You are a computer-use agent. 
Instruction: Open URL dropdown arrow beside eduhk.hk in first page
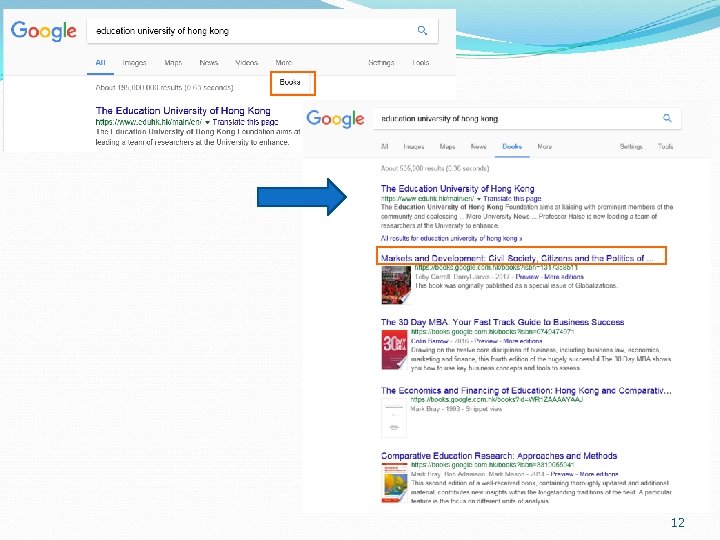207,123
